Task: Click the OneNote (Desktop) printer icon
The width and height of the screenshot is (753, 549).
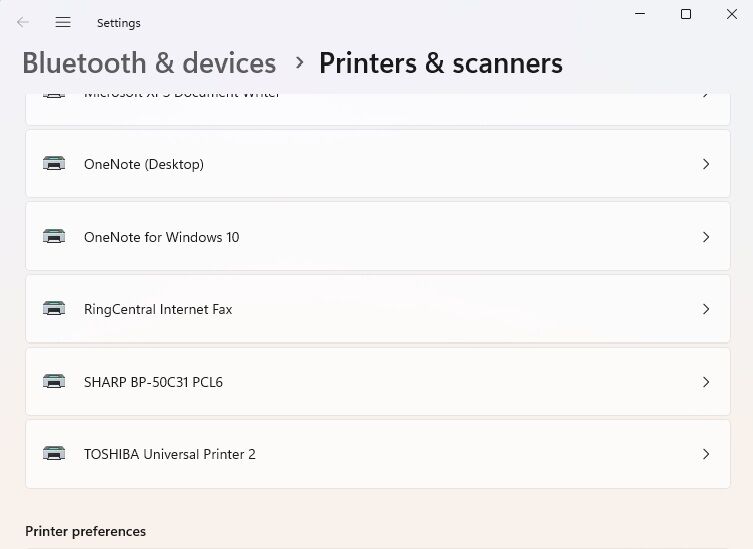Action: [54, 164]
